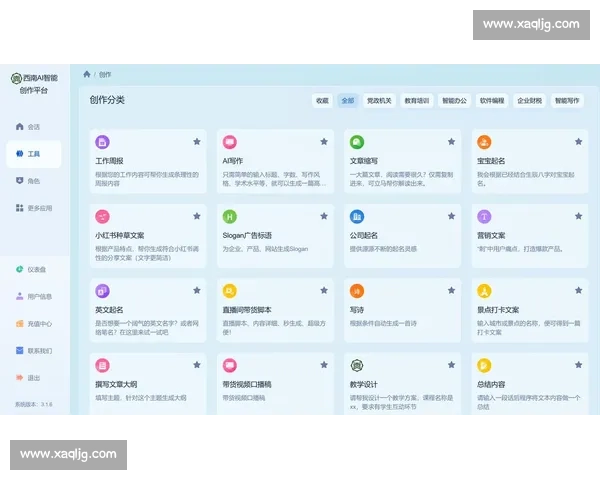Open the 公司起名 blue icon
This screenshot has height=480, width=600.
click(357, 217)
